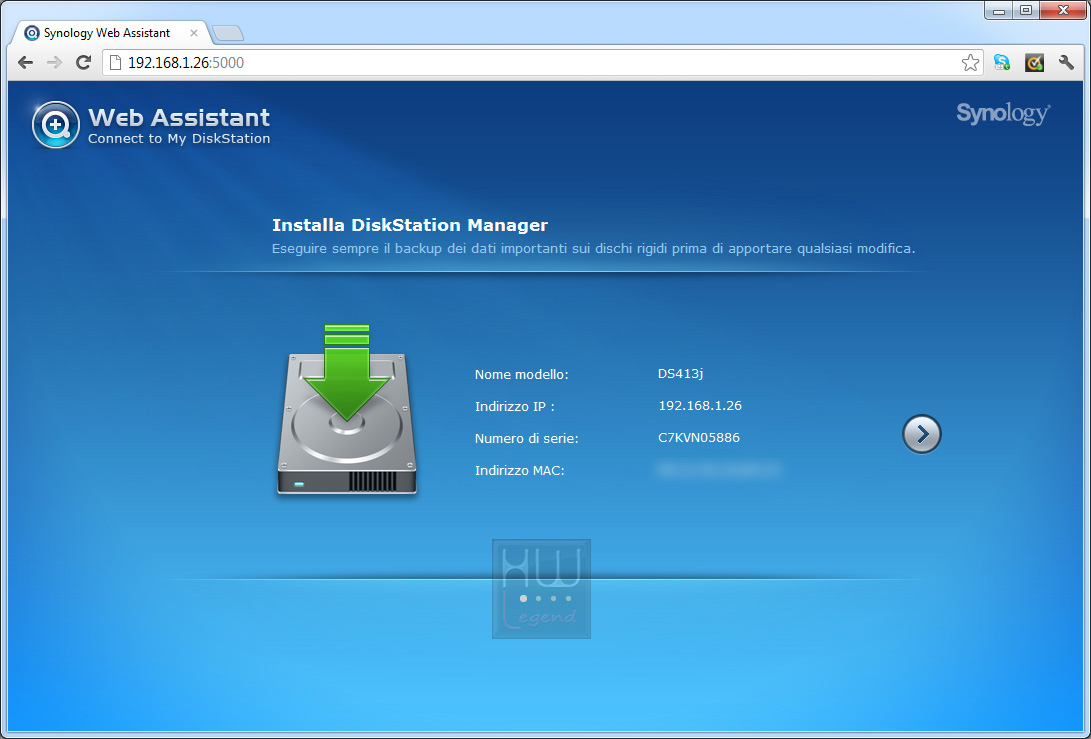Click the model name value DS413j
Image resolution: width=1091 pixels, height=739 pixels.
point(680,374)
